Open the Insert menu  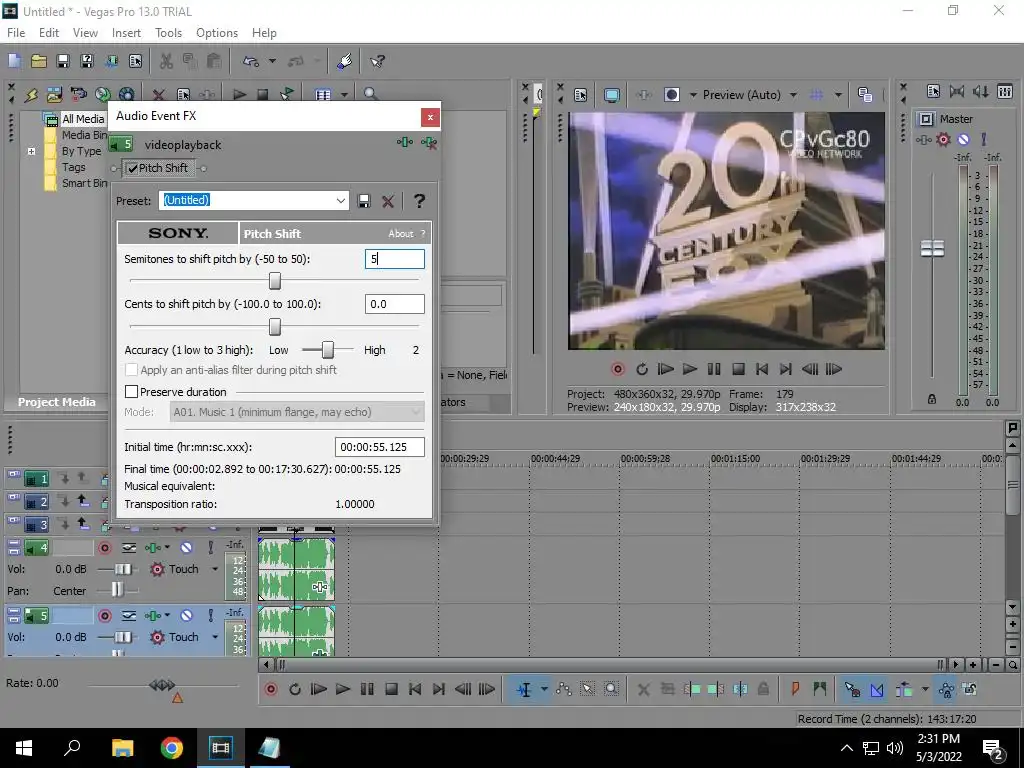click(x=126, y=33)
